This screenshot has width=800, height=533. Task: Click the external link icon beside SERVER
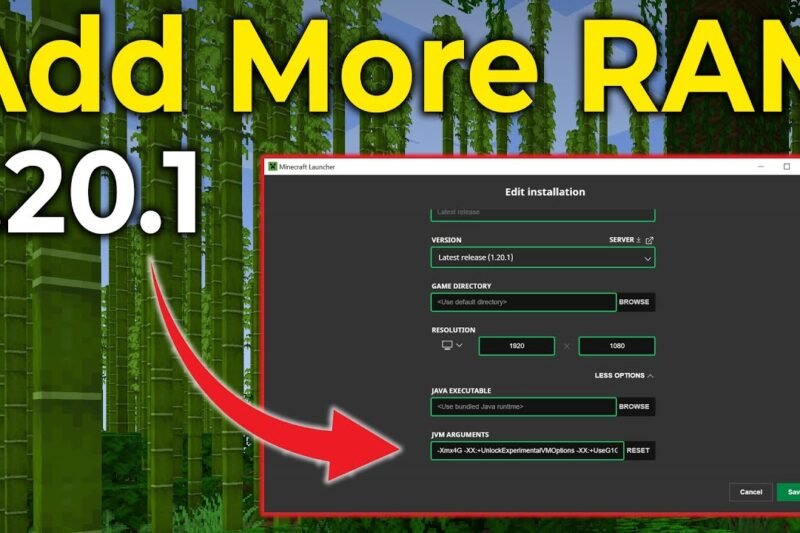[649, 240]
